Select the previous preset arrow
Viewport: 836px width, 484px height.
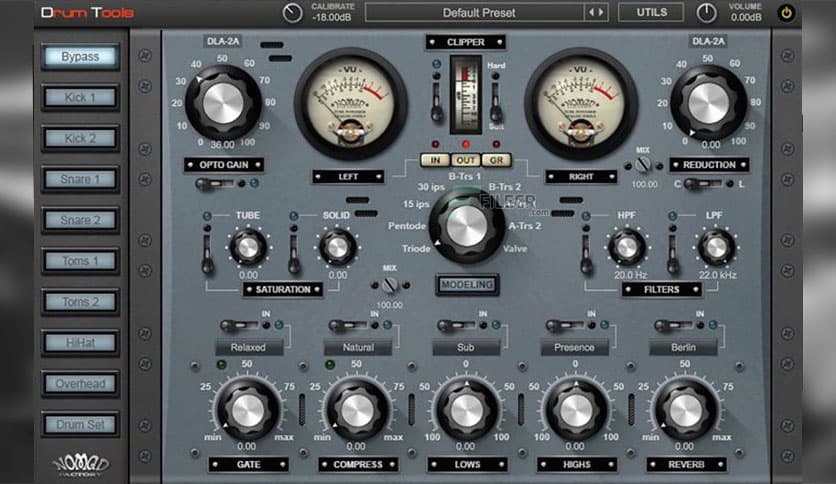tap(591, 12)
